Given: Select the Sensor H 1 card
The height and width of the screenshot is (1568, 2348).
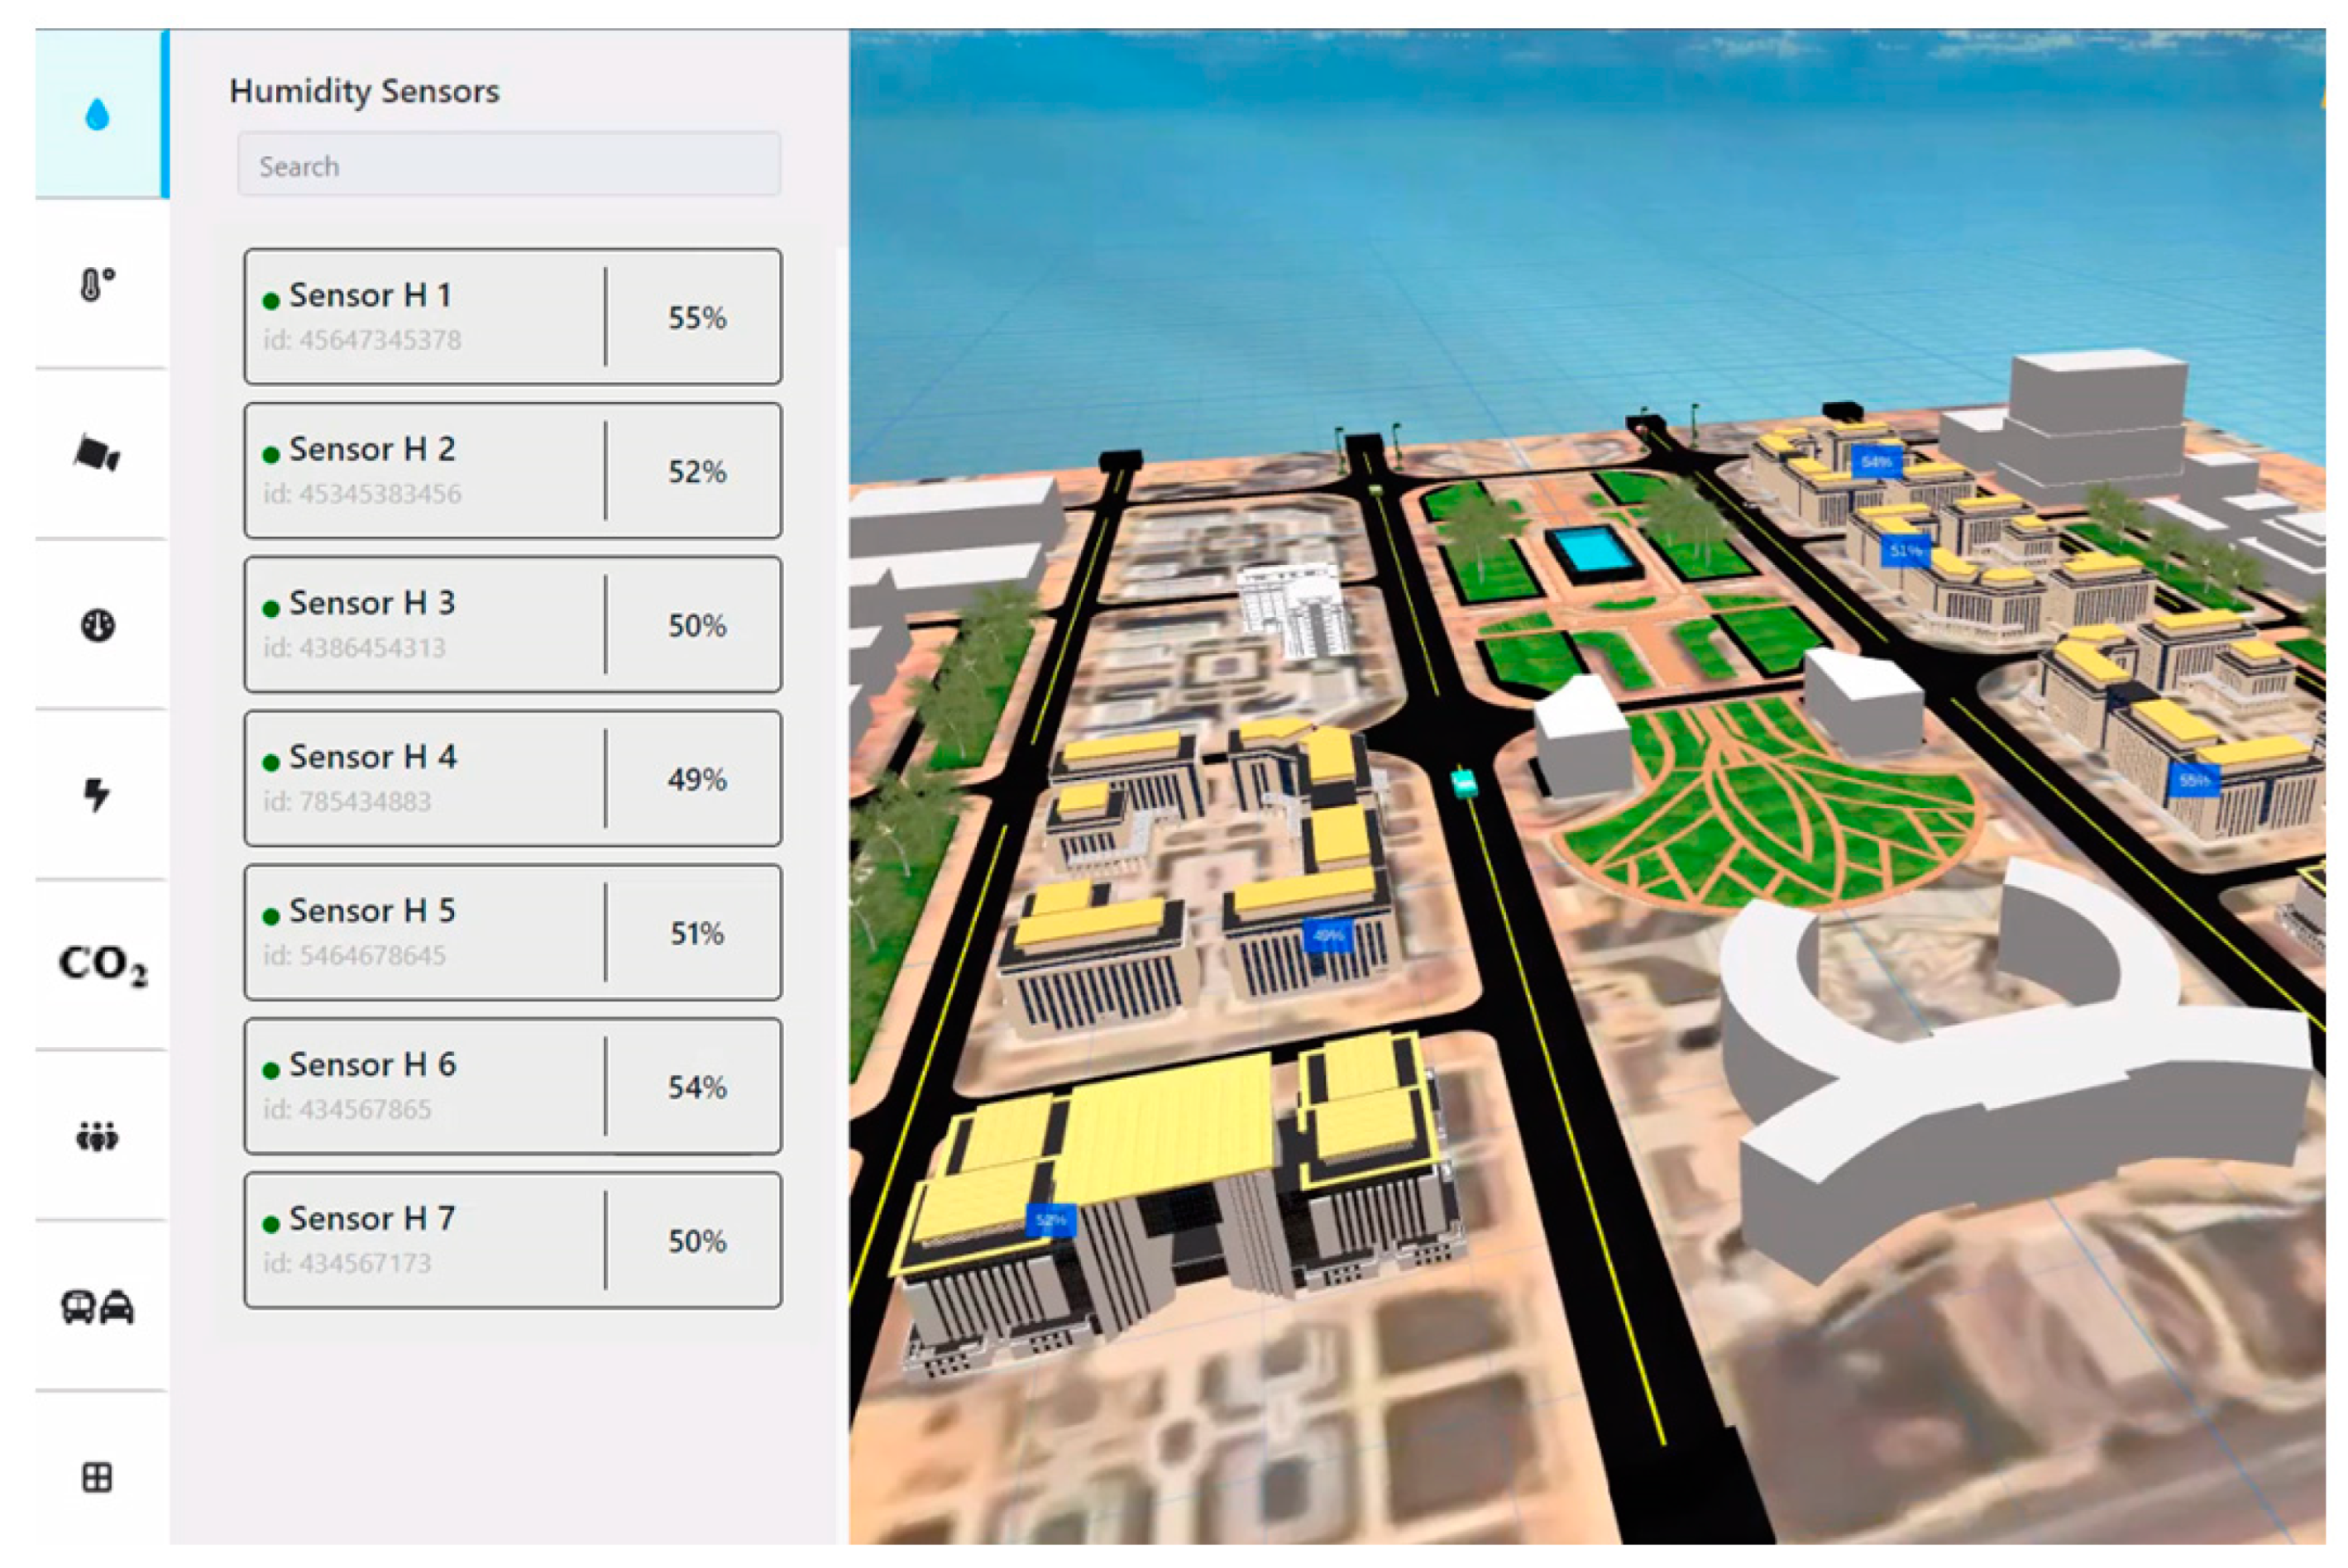Looking at the screenshot, I should (x=512, y=317).
